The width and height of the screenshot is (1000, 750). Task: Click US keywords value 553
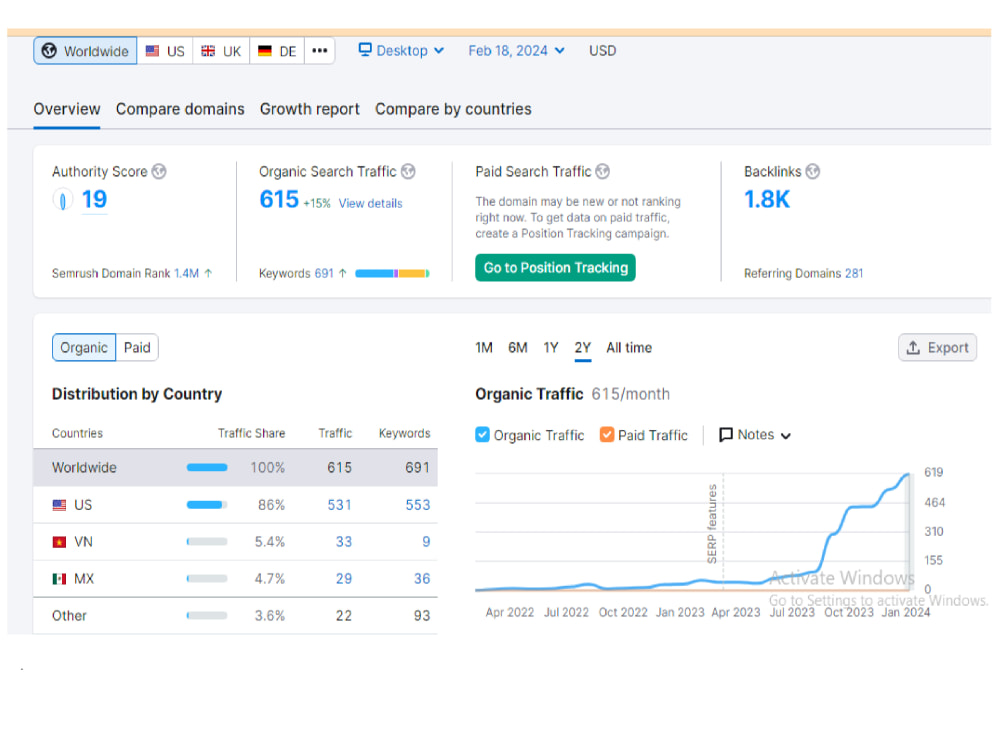pos(418,505)
